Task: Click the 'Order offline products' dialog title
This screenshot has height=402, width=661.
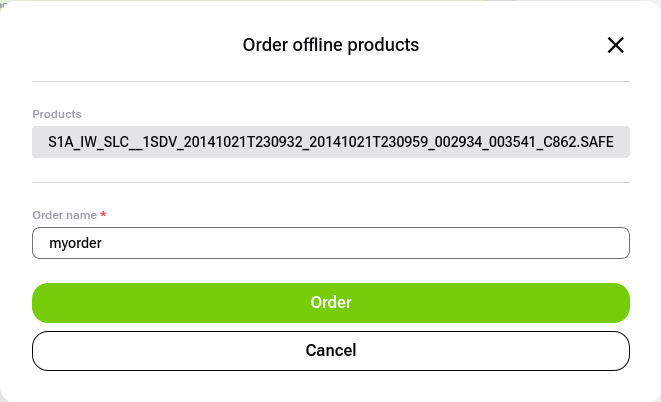Action: coord(331,45)
